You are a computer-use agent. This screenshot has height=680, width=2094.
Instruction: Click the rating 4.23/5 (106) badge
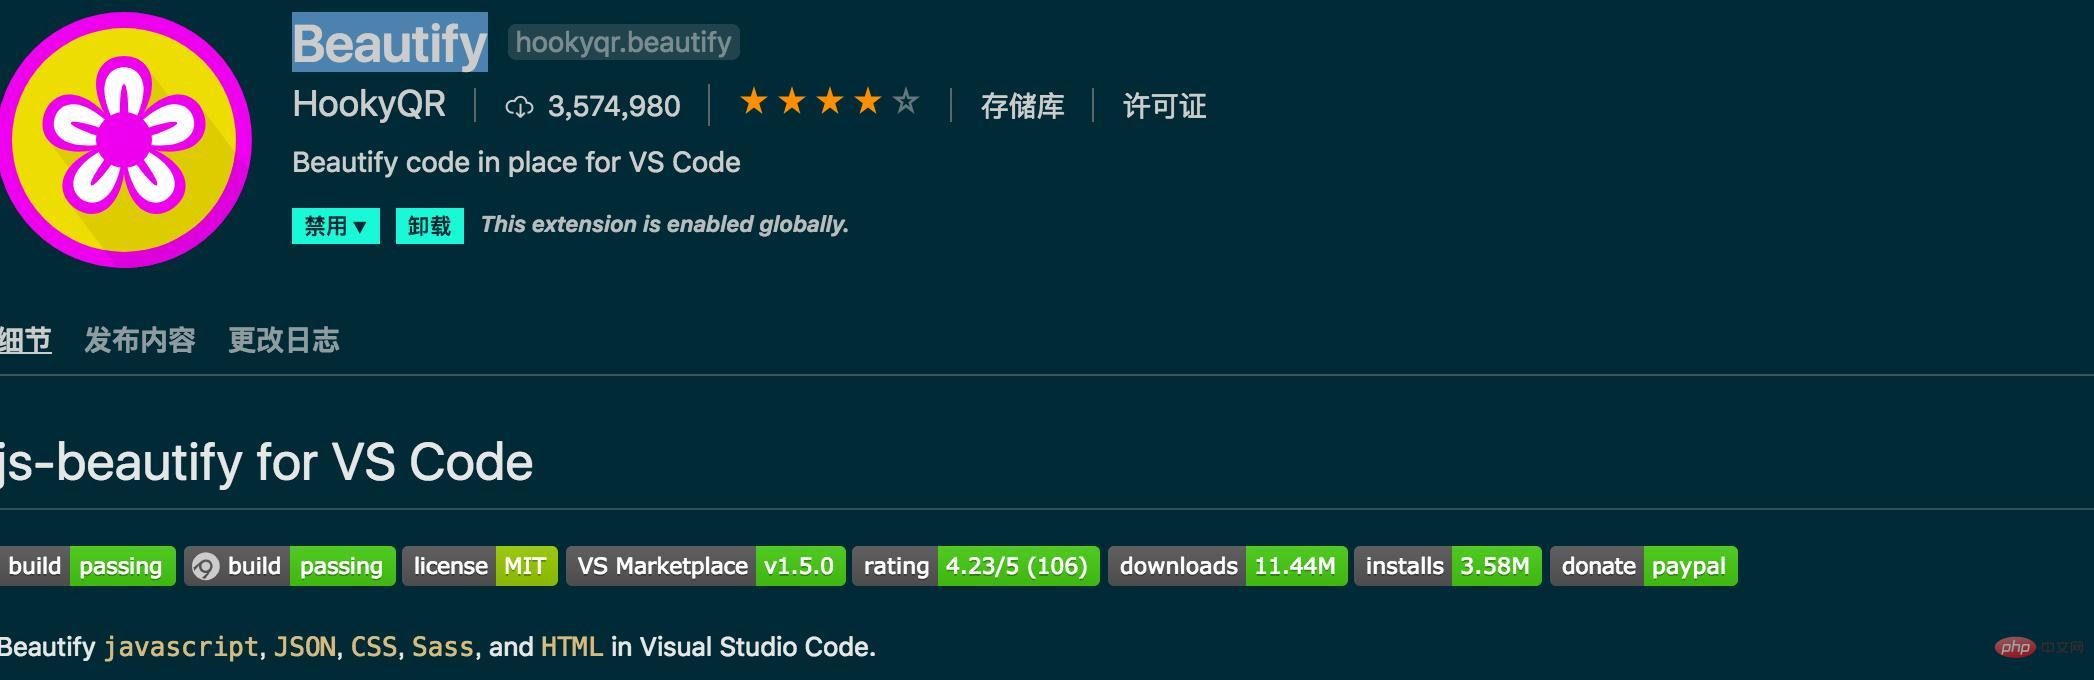pos(976,566)
